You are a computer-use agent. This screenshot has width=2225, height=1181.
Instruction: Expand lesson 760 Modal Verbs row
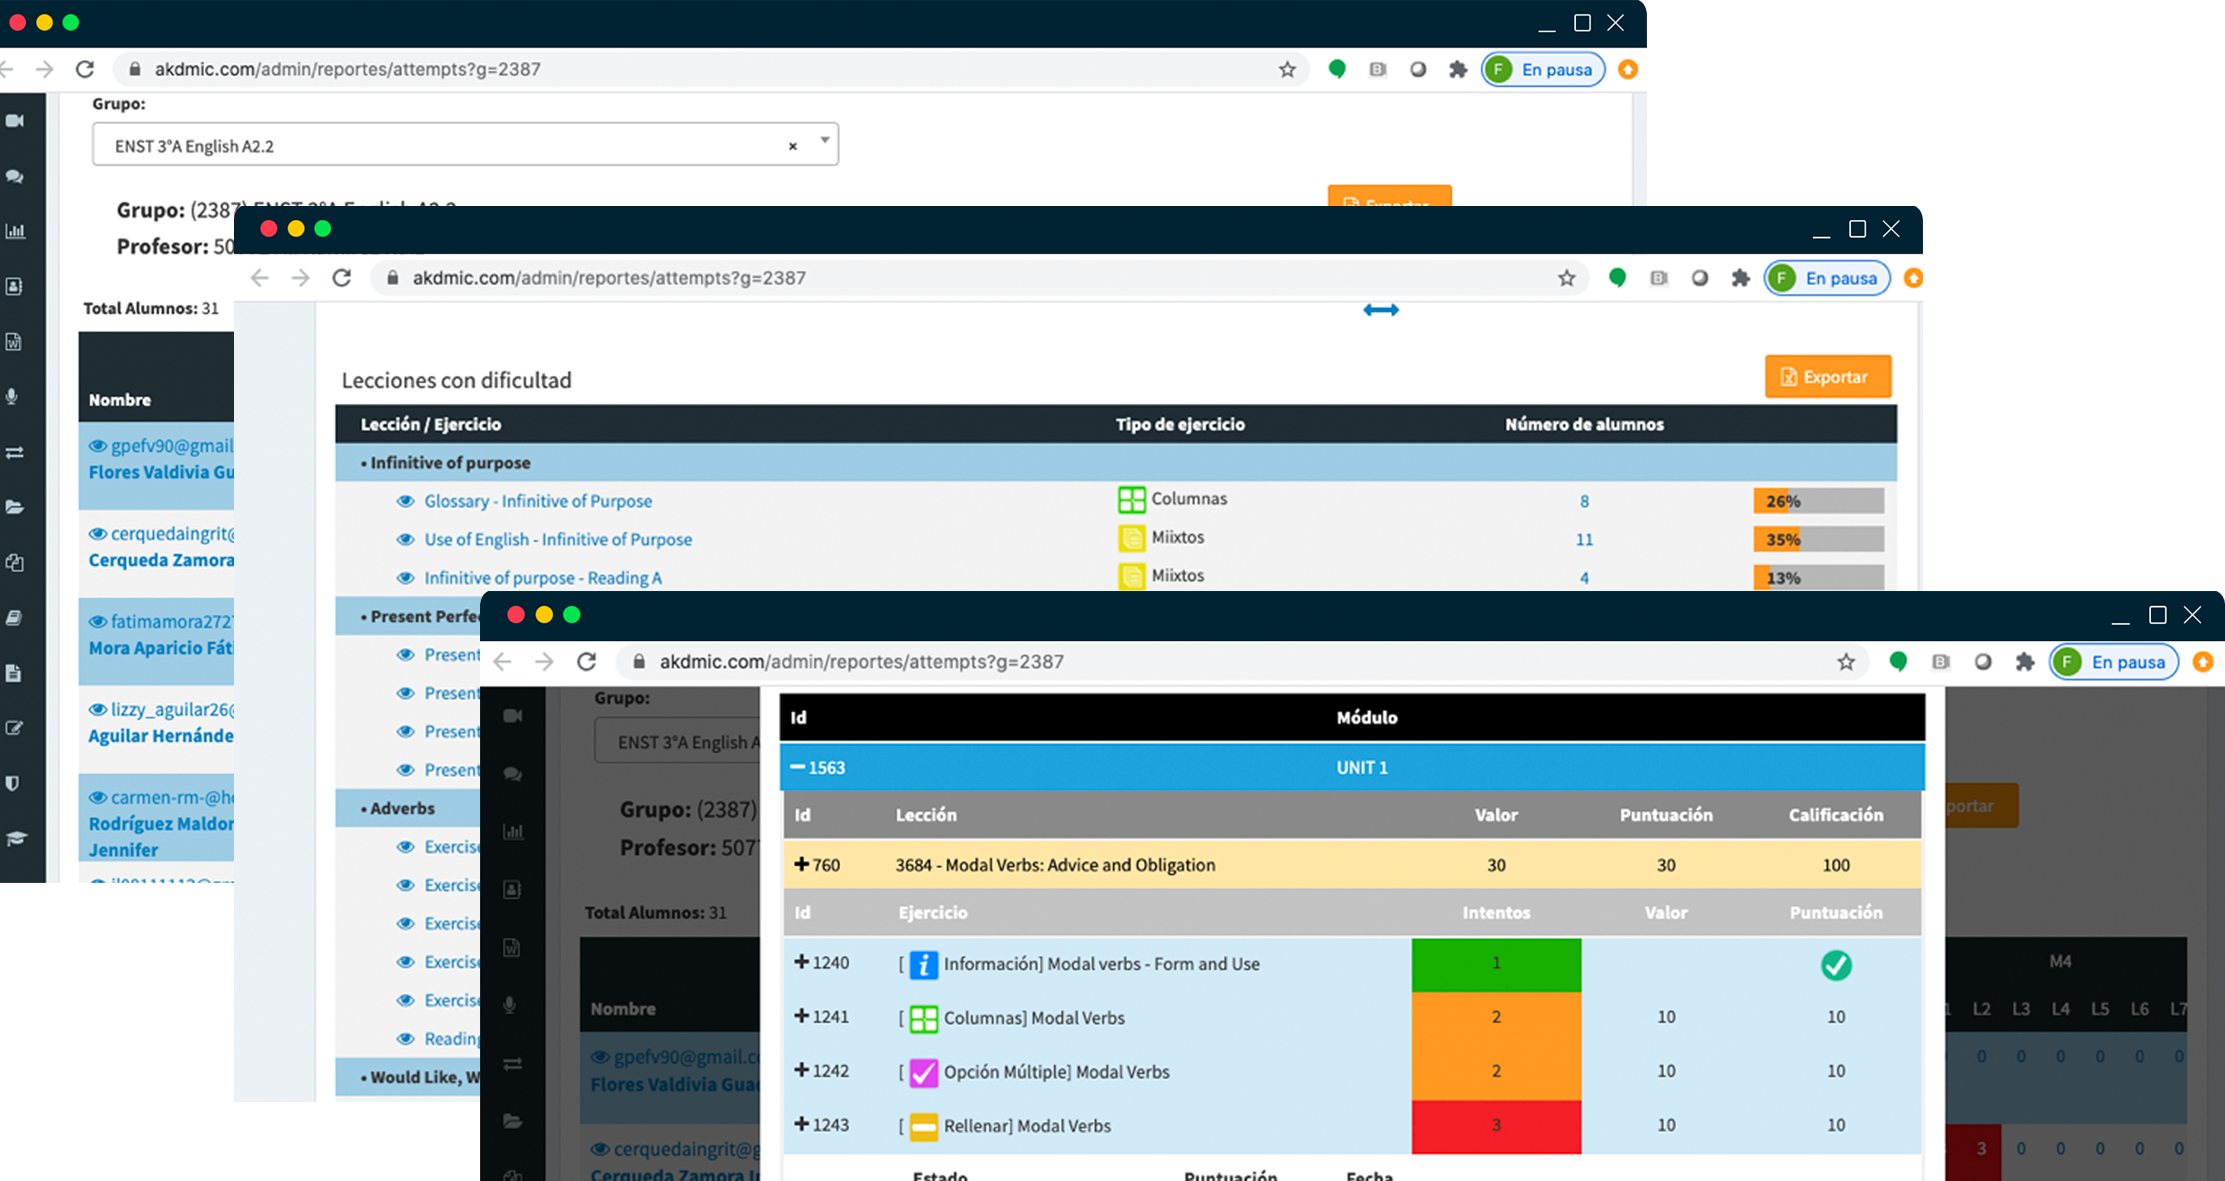tap(801, 864)
